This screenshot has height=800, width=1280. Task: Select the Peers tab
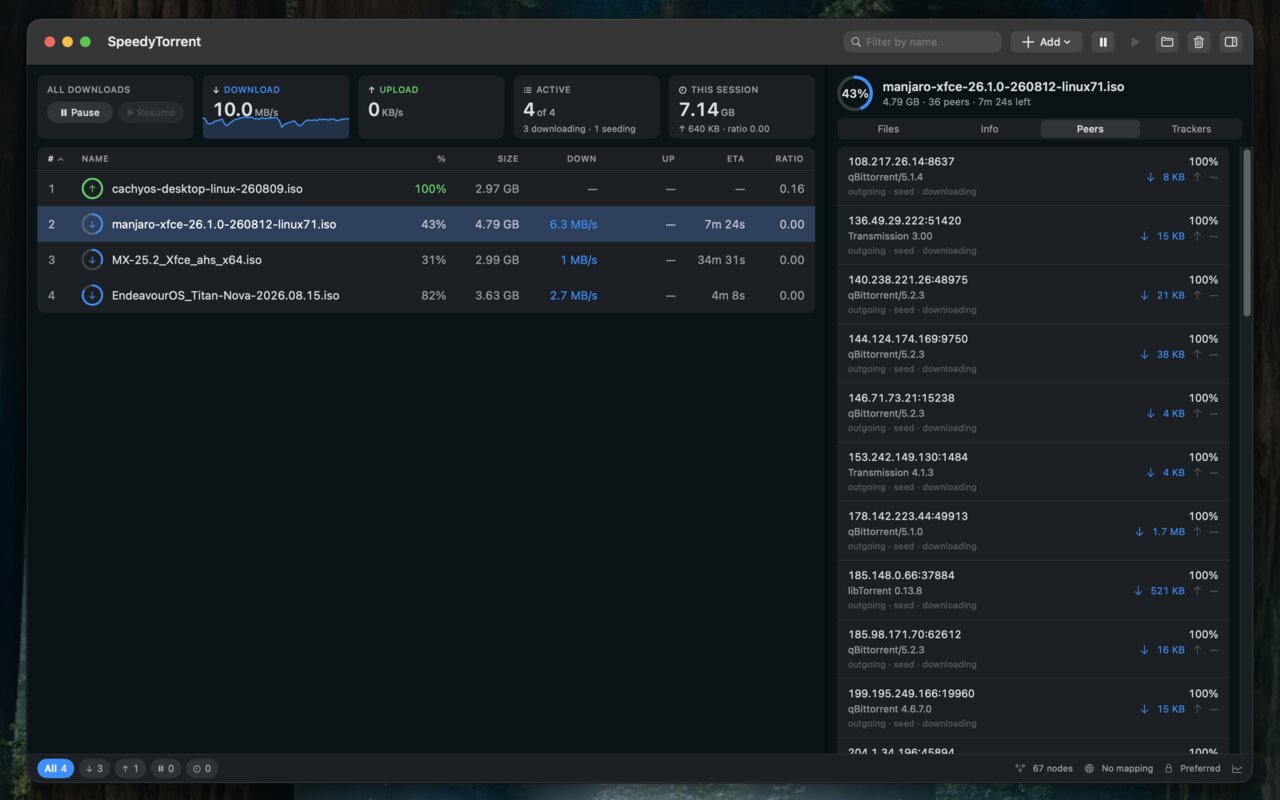pos(1090,129)
